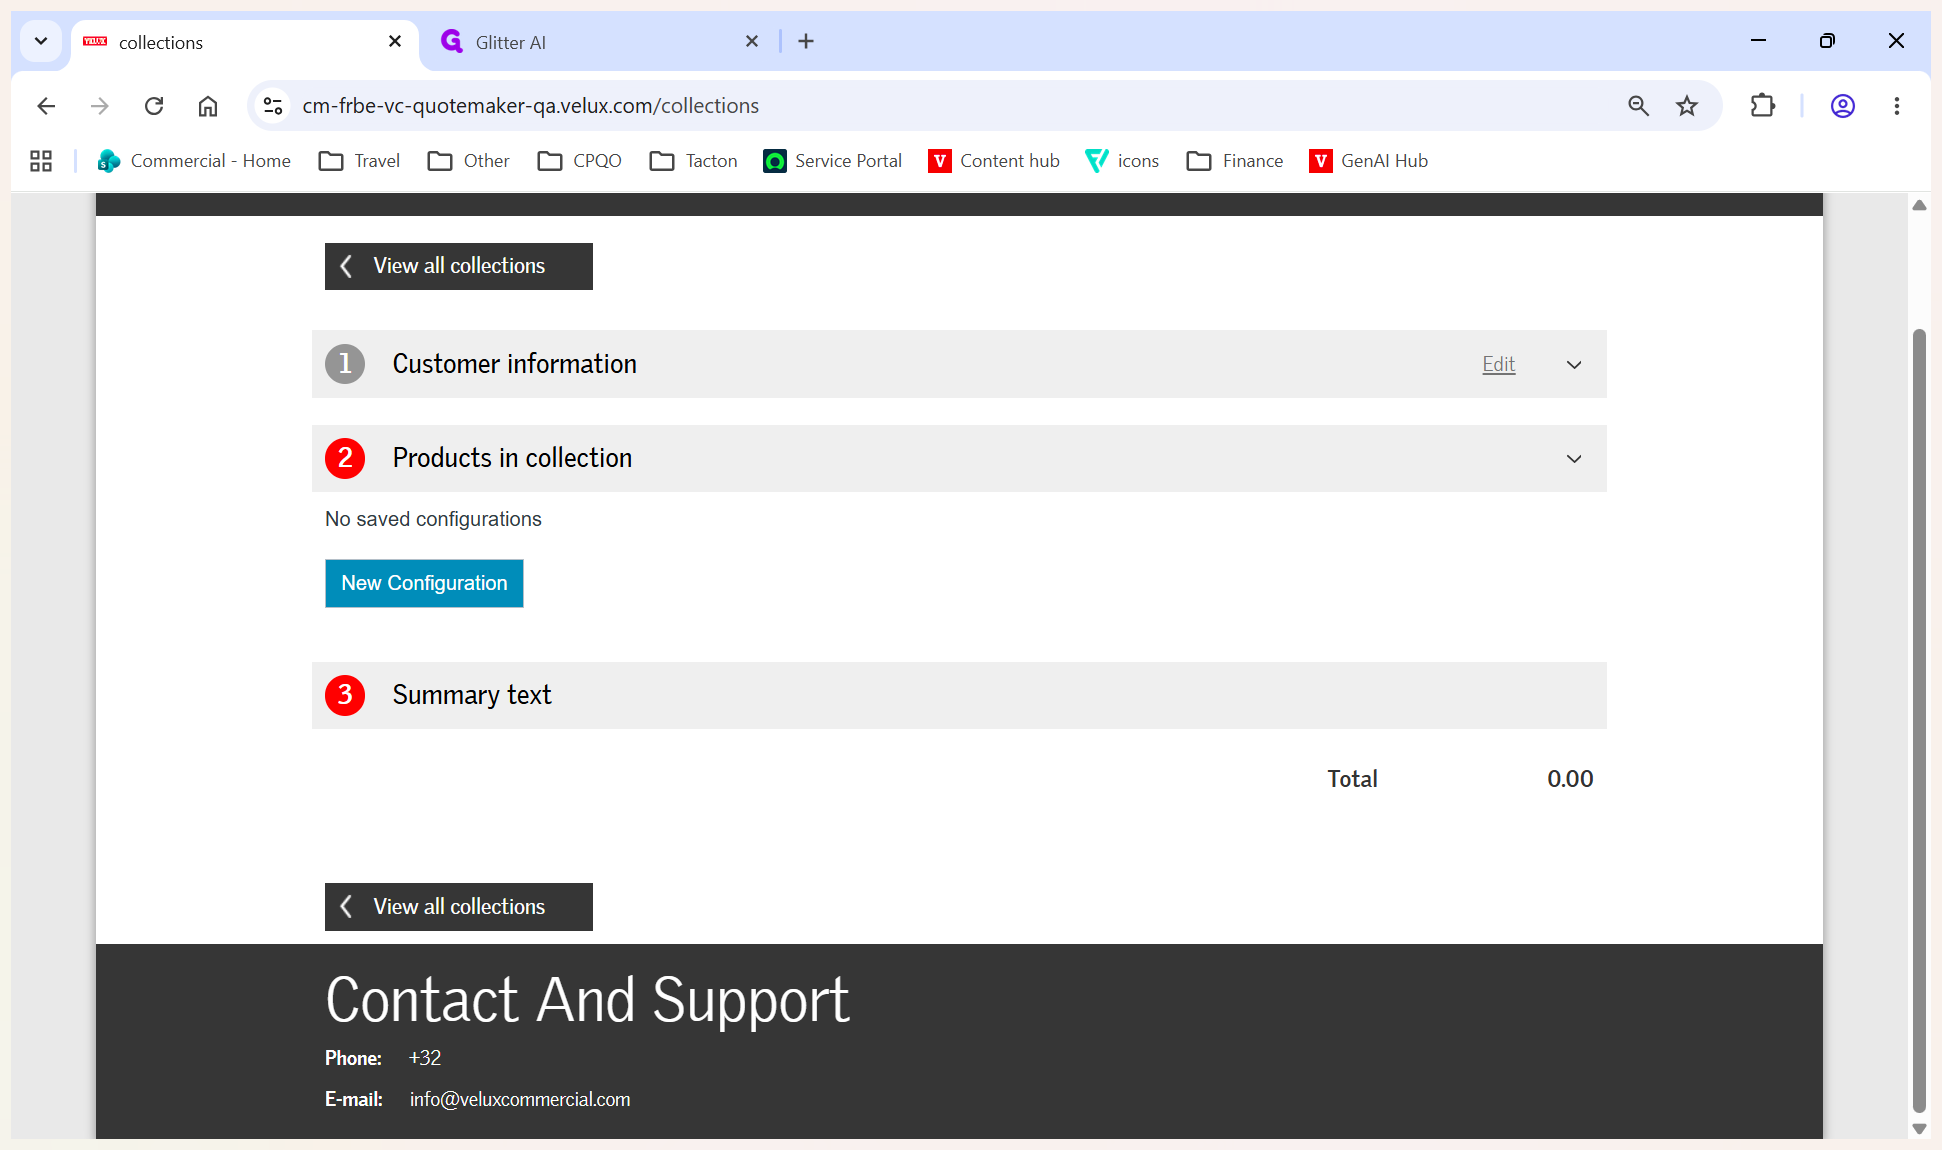Open Commercial - Home bookmark
This screenshot has height=1150, width=1942.
pyautogui.click(x=194, y=161)
